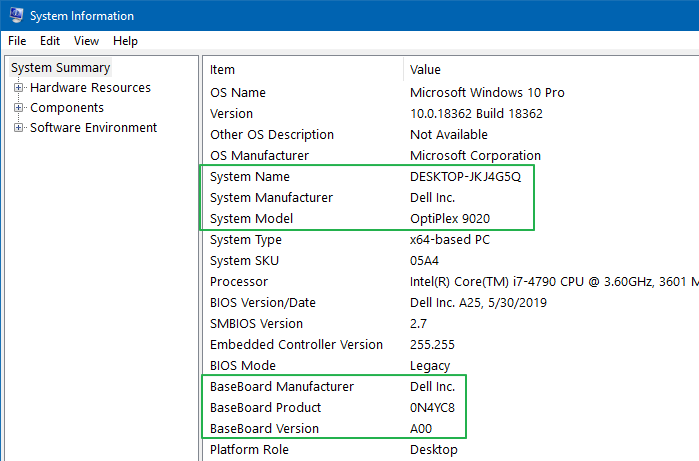The height and width of the screenshot is (461, 699).
Task: Click the OptiPlex 9020 value
Action: pos(450,218)
